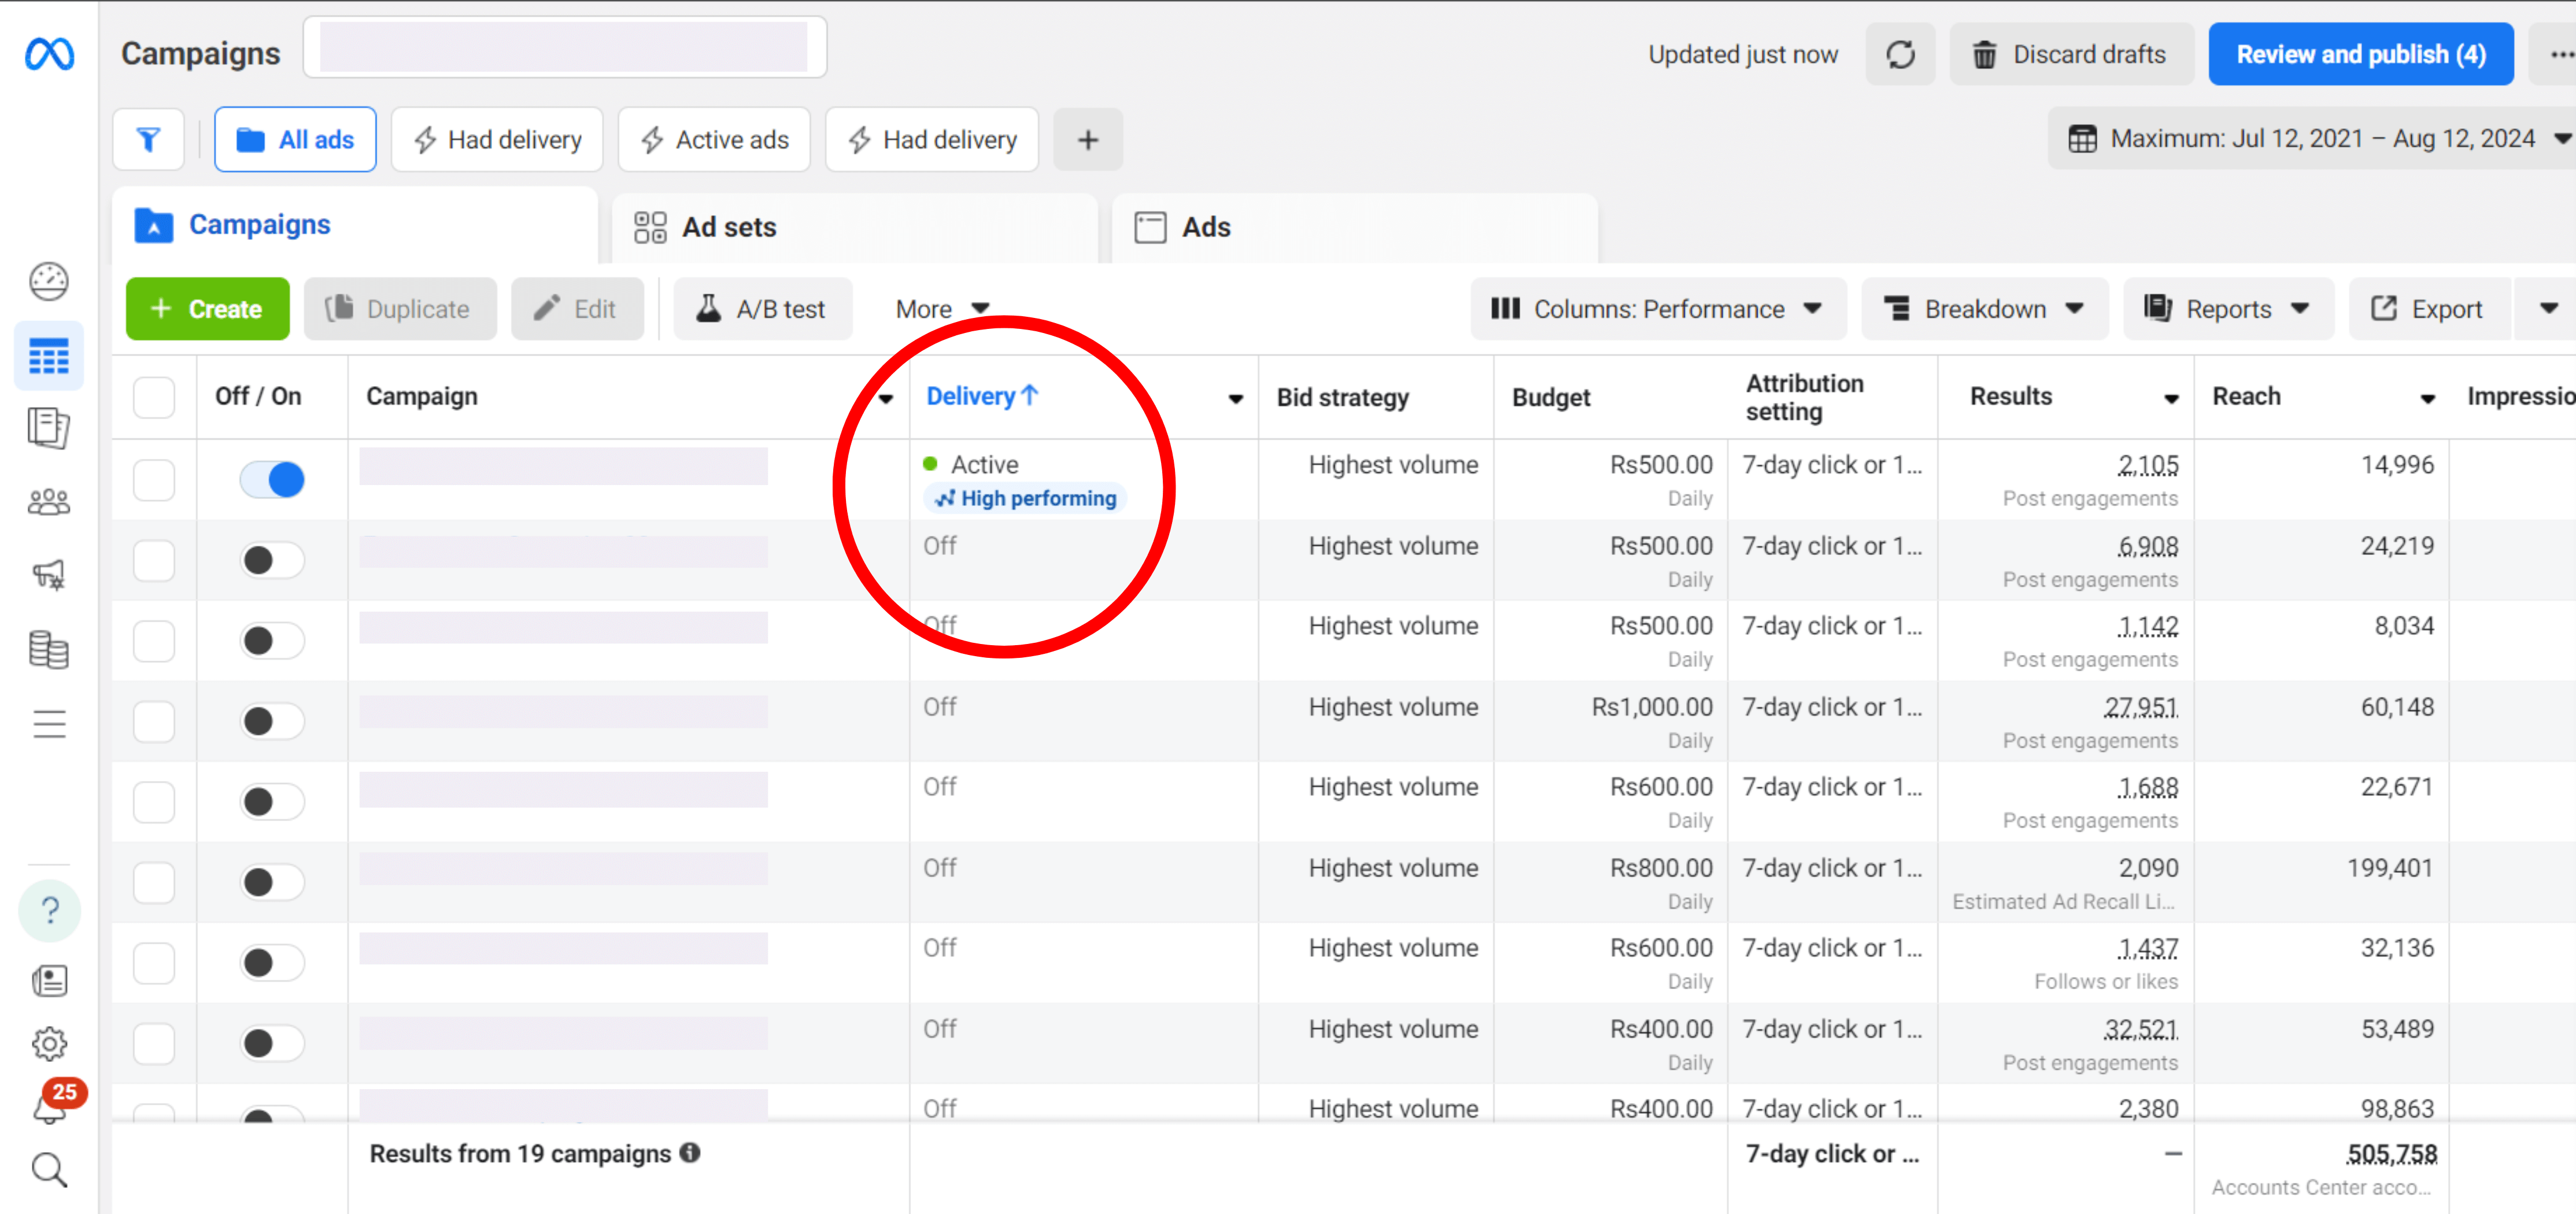Click the search magnifier in sidebar

pos(49,1170)
